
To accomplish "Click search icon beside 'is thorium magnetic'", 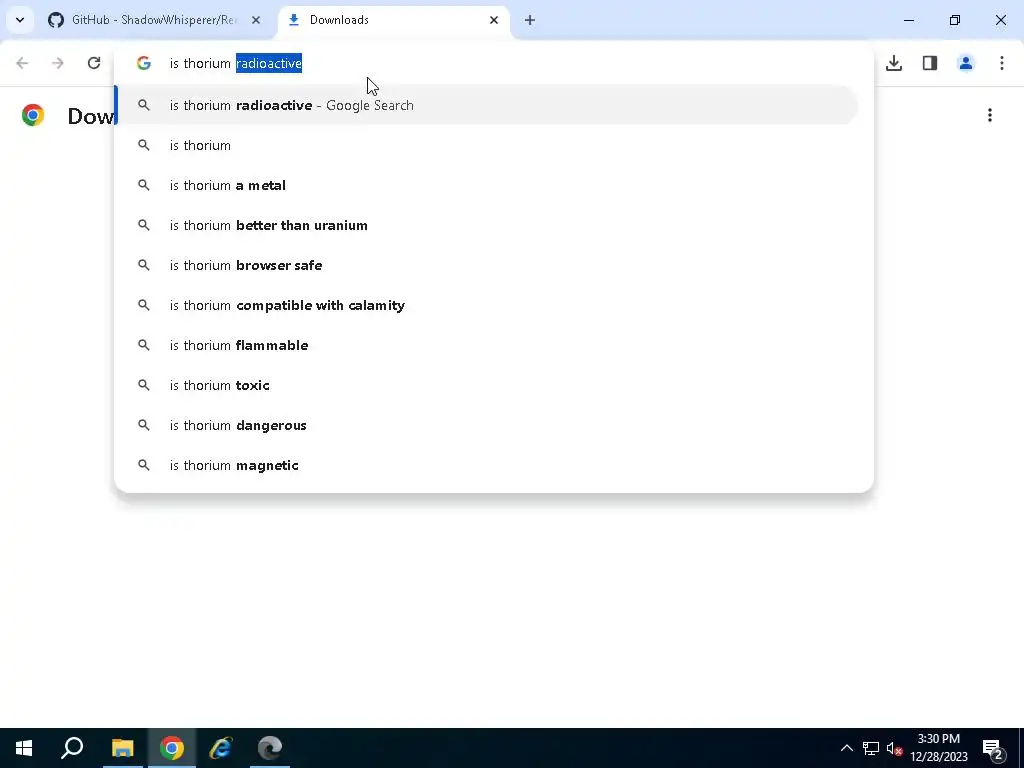I will [x=144, y=465].
